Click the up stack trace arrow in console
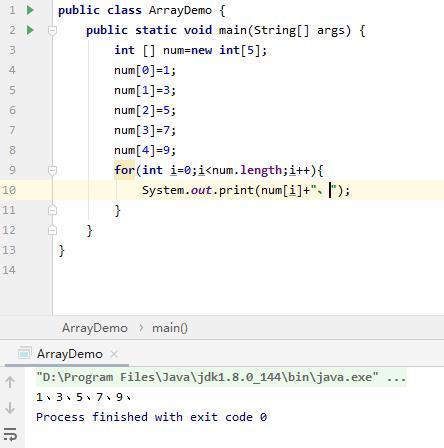Image resolution: width=444 pixels, height=448 pixels. coord(10,382)
